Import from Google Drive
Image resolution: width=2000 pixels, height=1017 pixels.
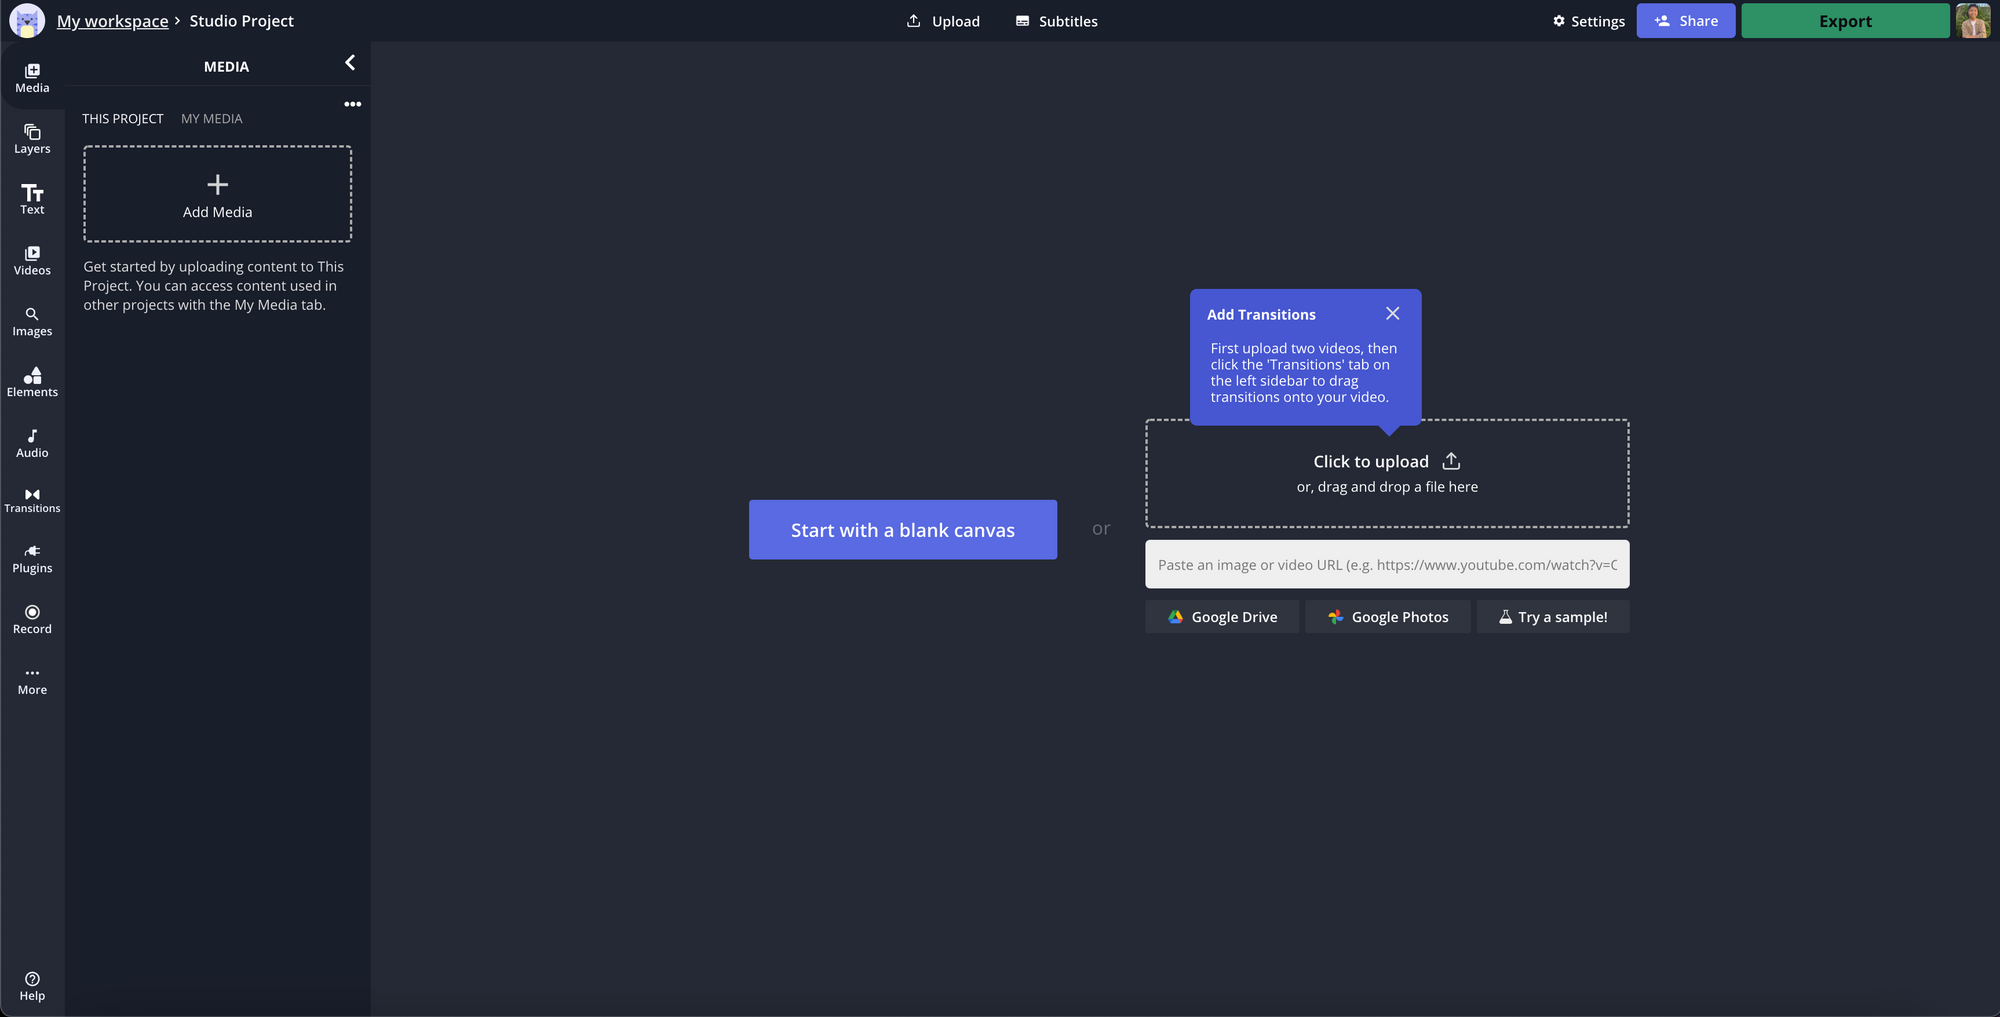point(1222,617)
